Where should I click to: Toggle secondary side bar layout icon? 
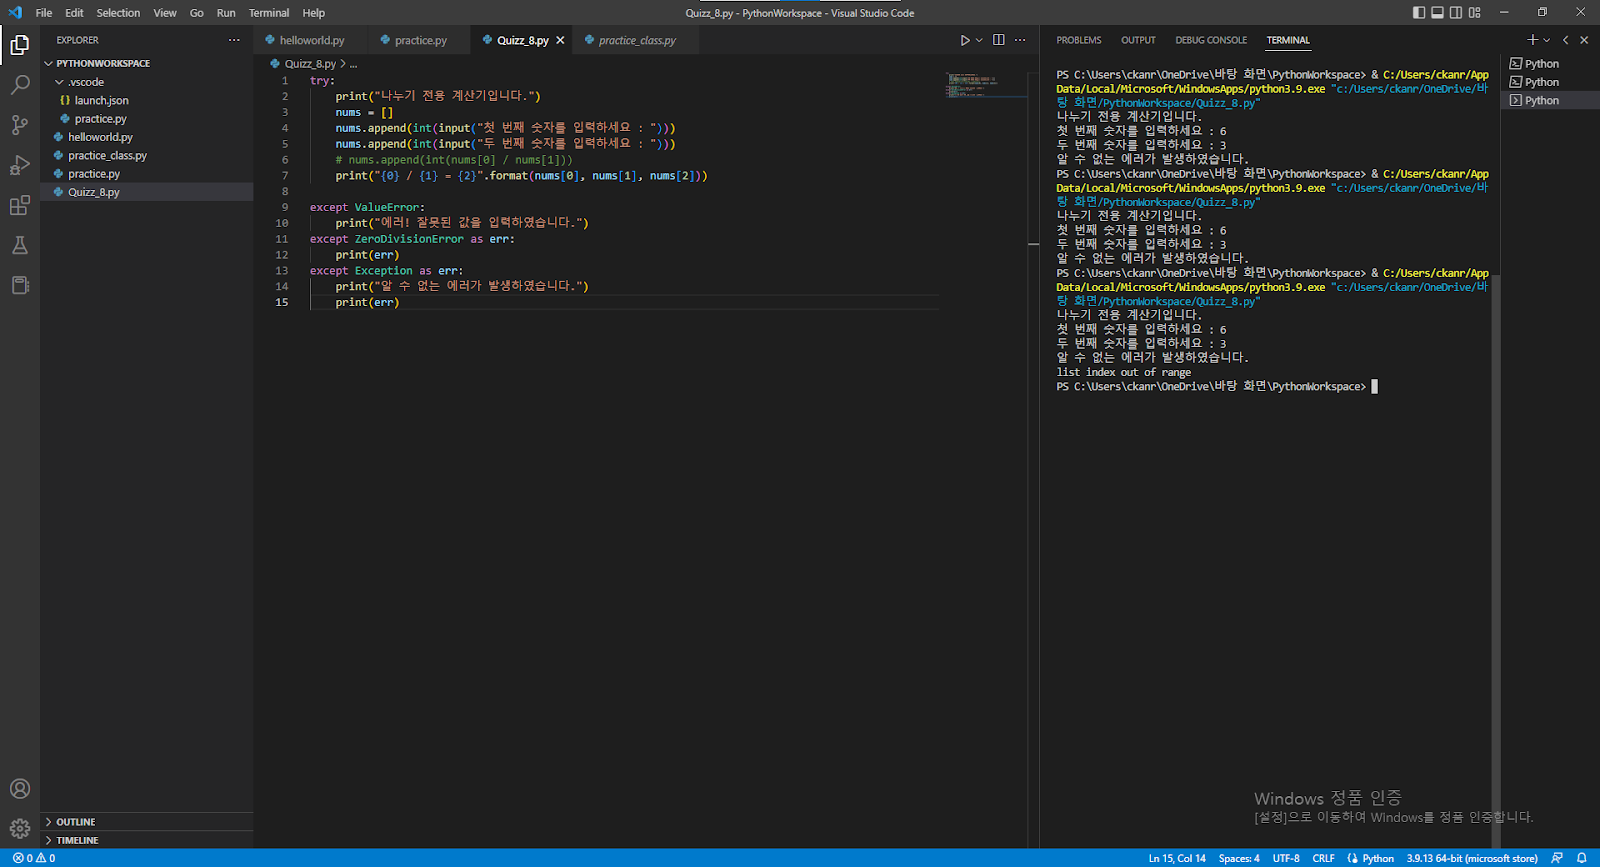pyautogui.click(x=1456, y=12)
